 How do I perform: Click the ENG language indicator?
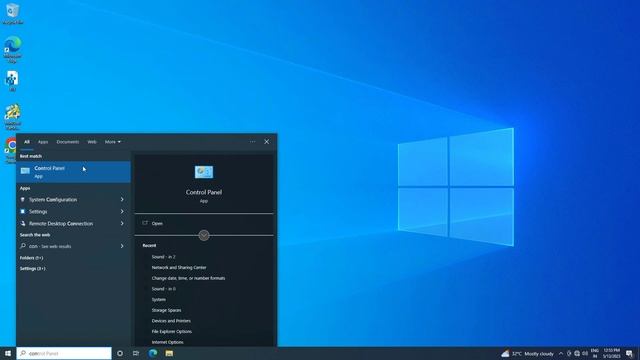(x=595, y=353)
